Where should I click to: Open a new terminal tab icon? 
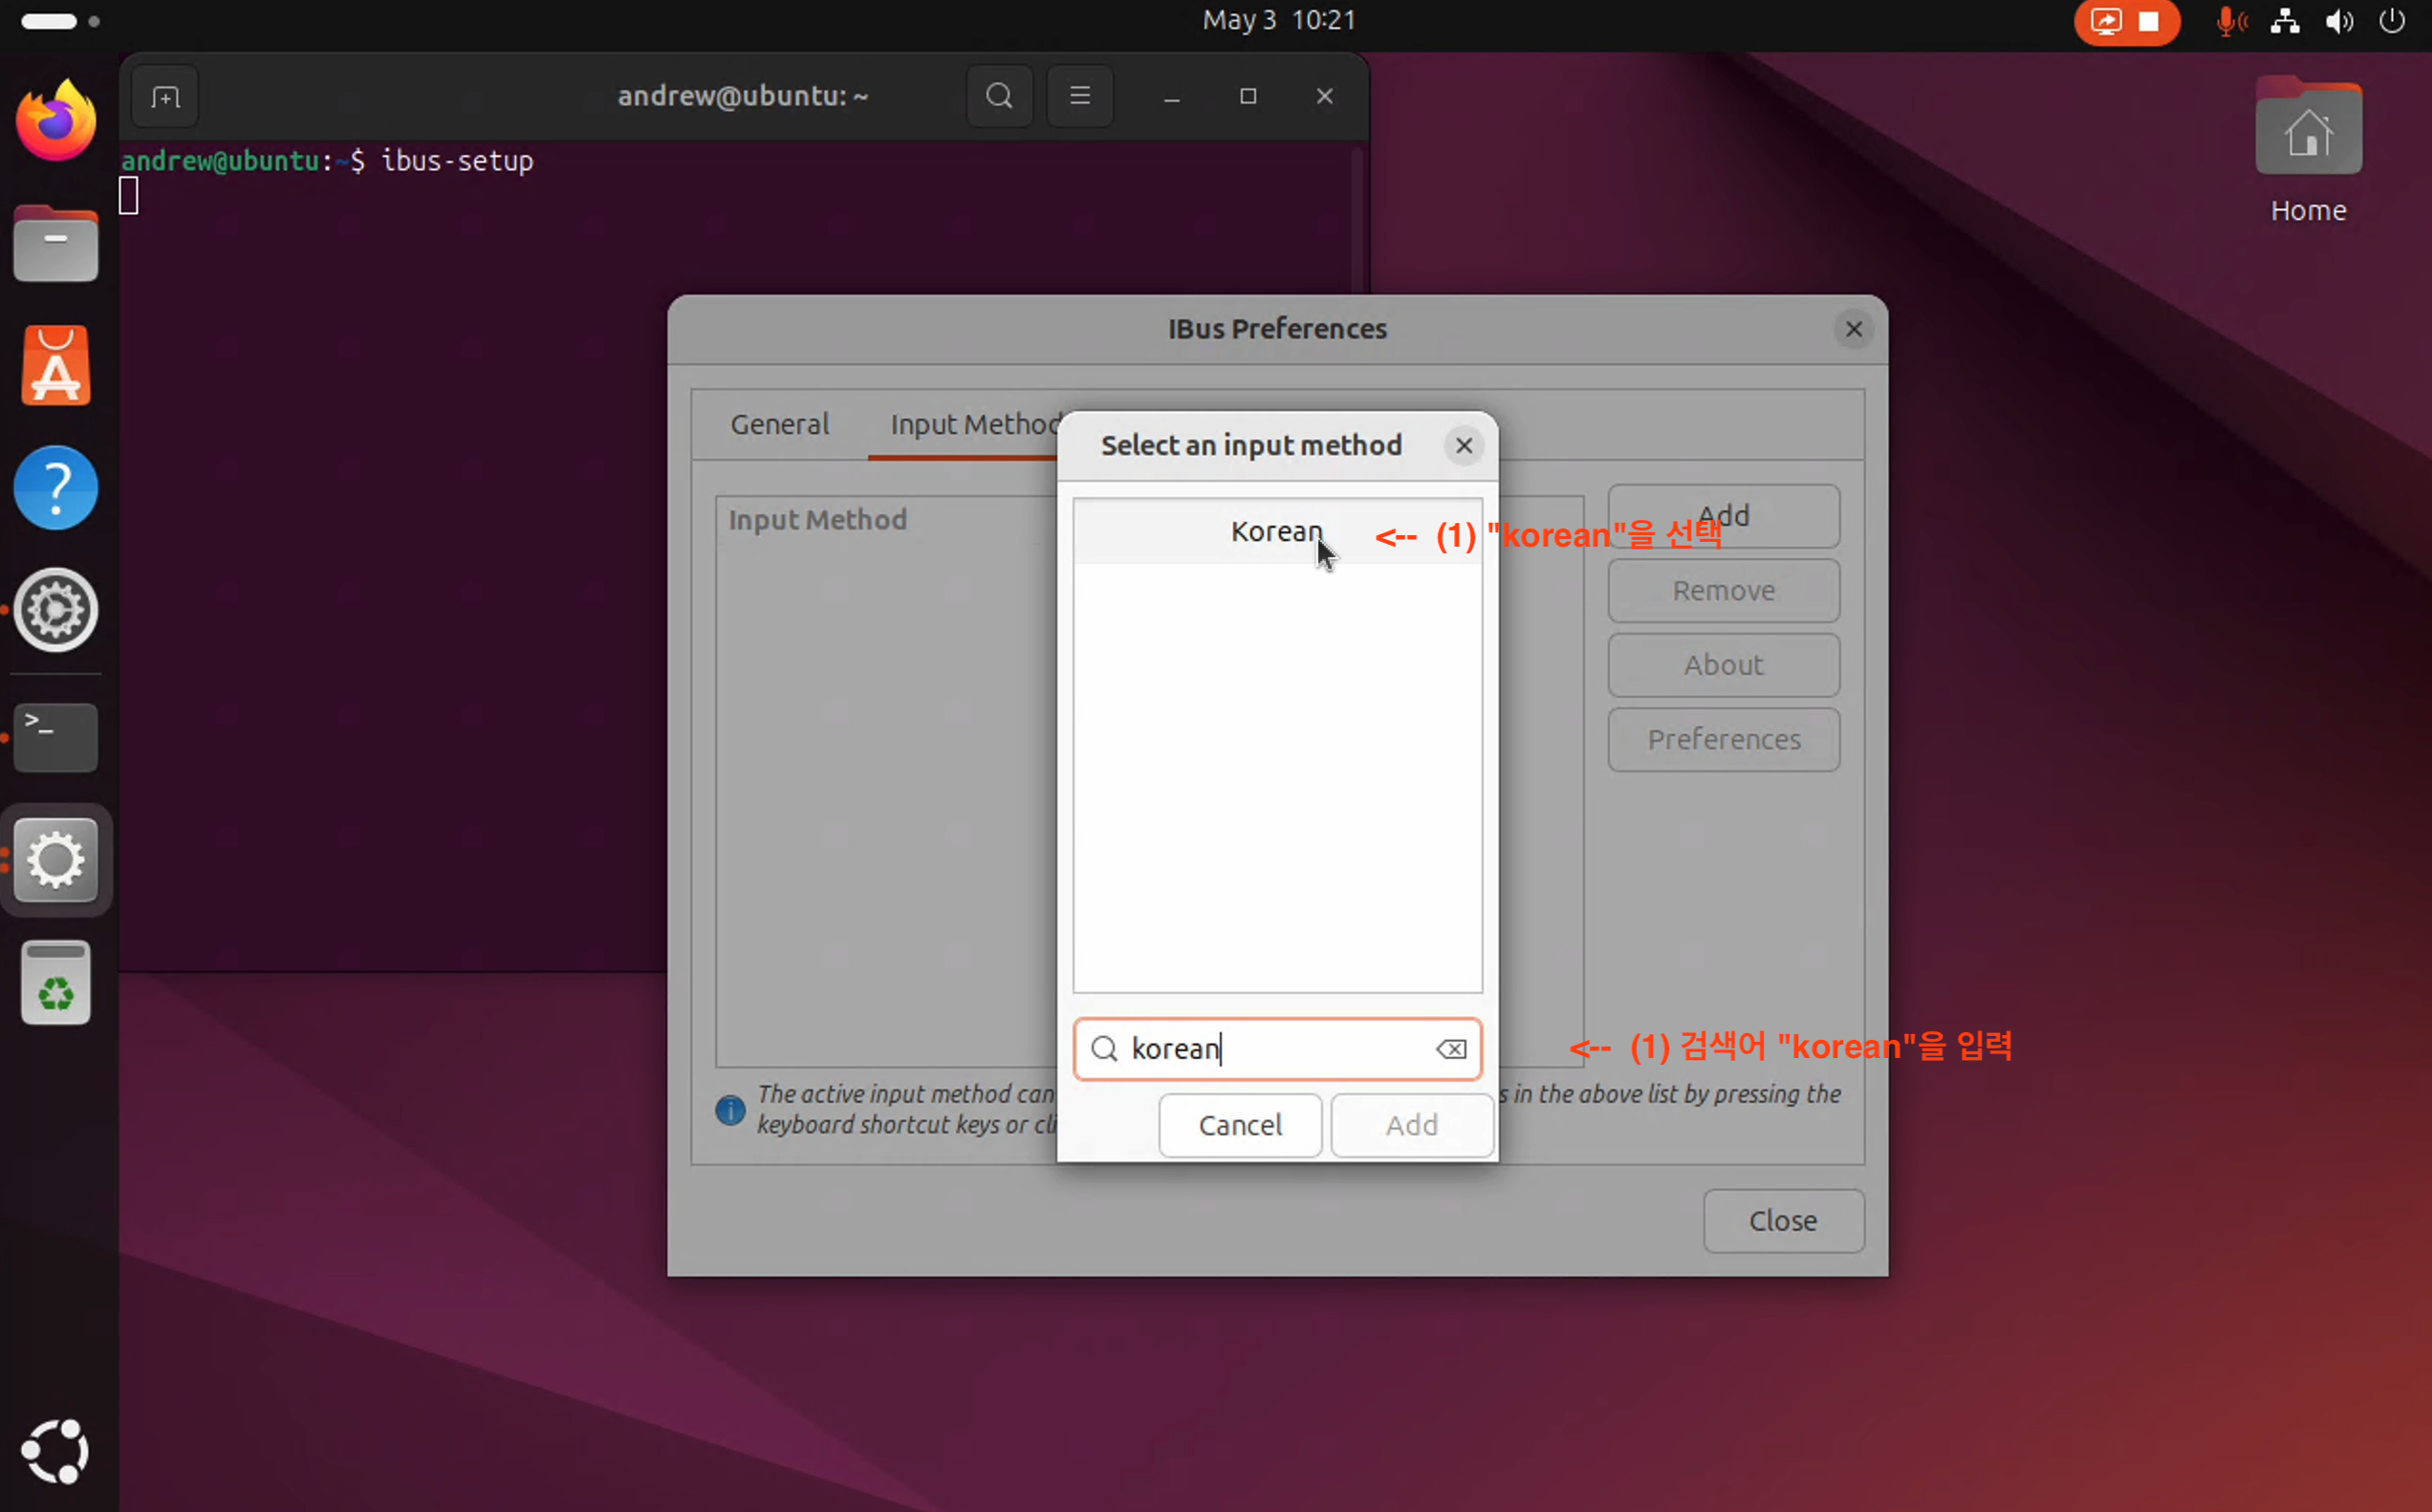point(165,97)
